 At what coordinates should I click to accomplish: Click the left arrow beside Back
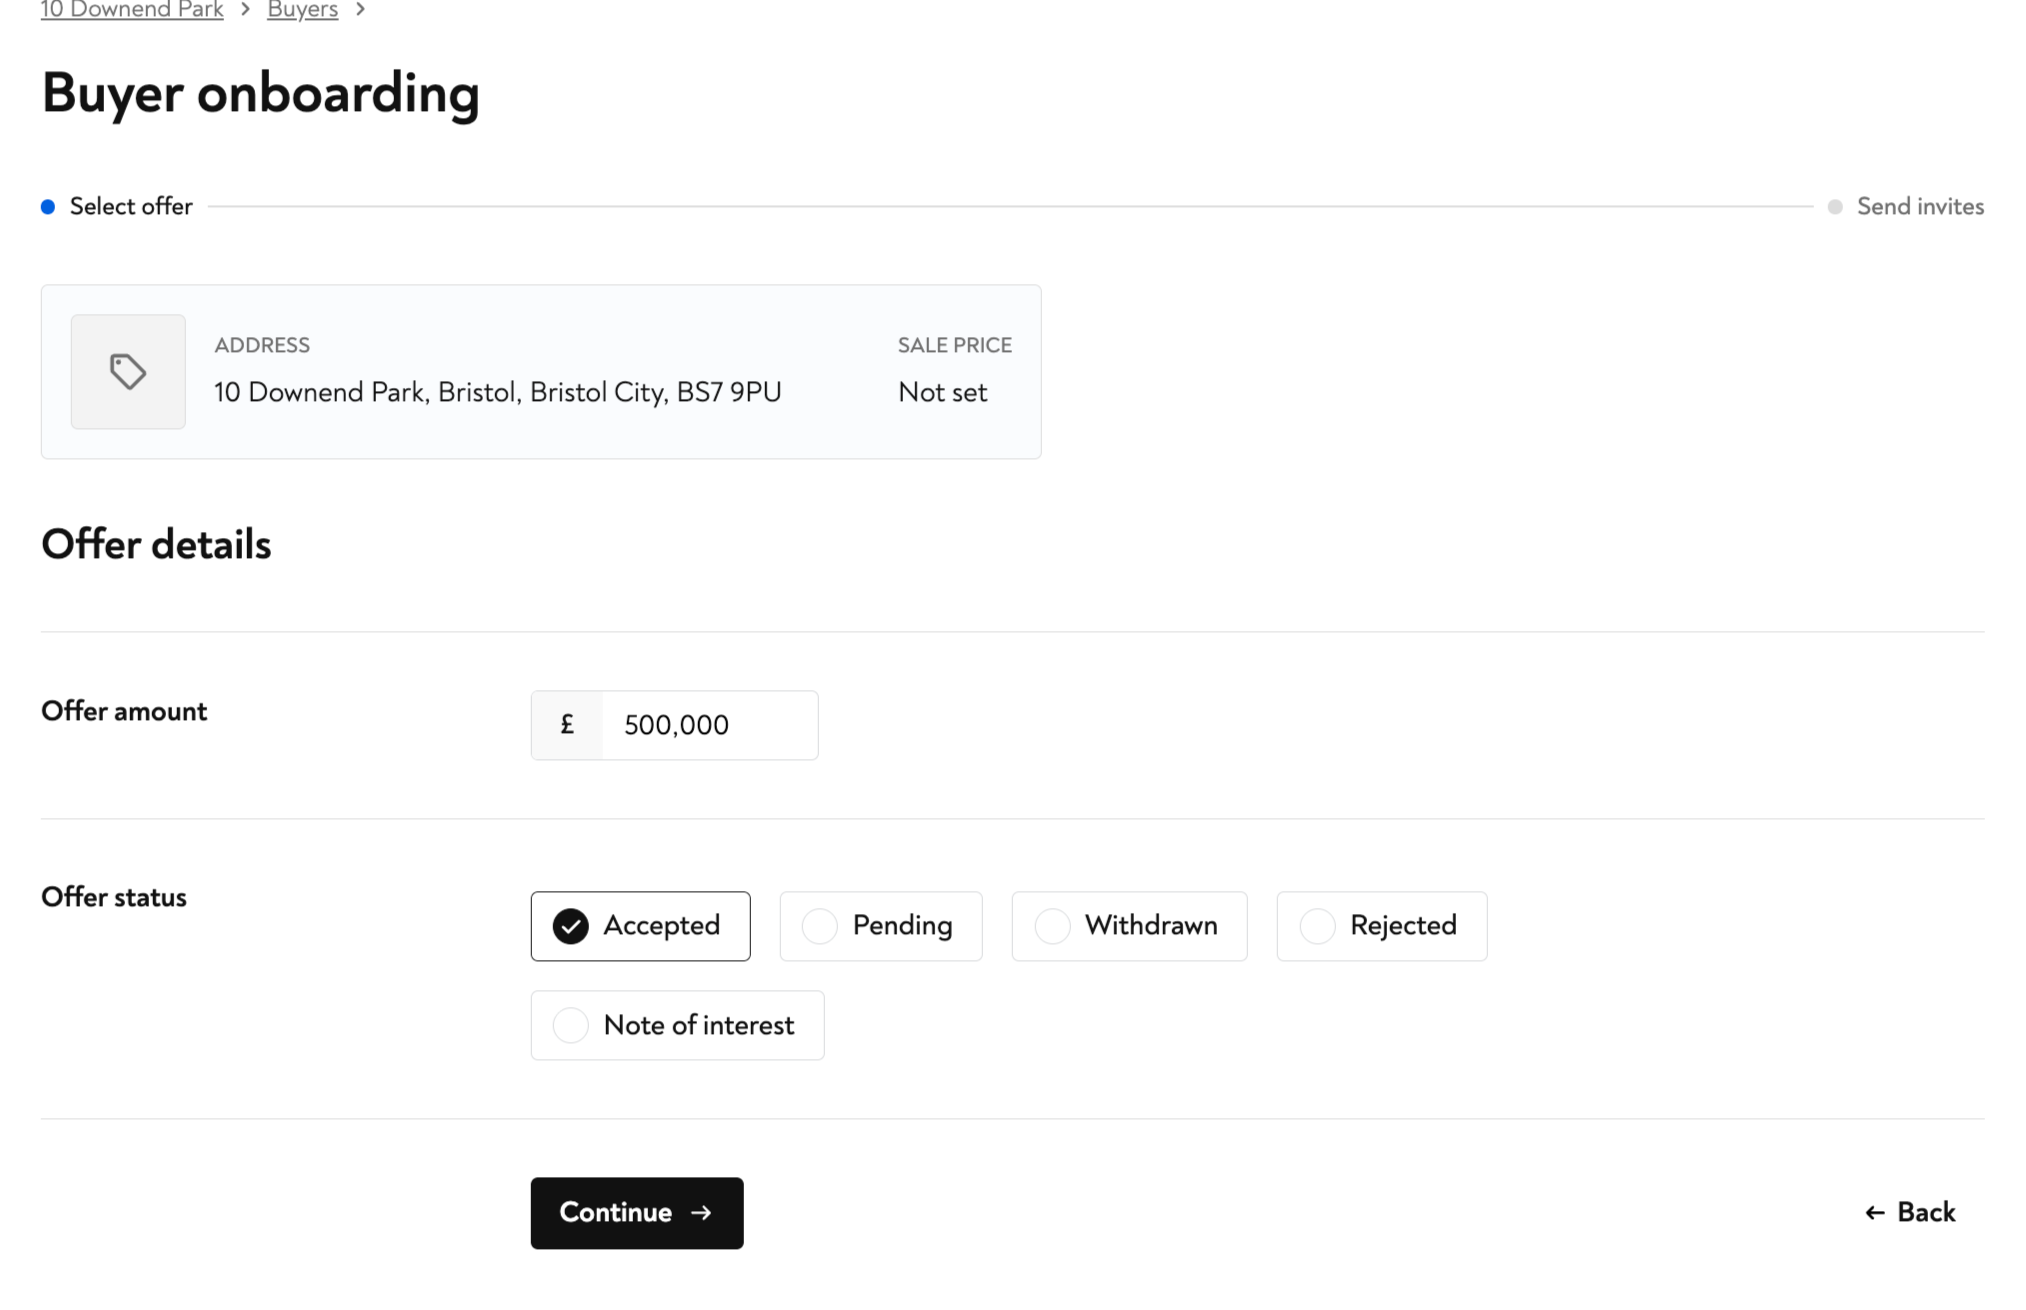point(1875,1213)
